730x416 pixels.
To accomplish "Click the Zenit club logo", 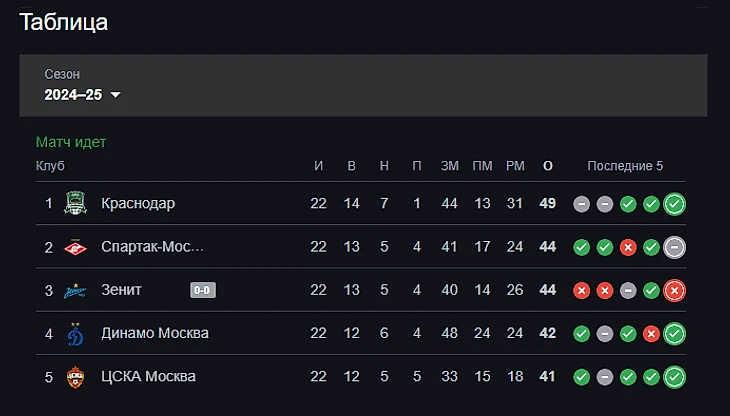I will 76,290.
